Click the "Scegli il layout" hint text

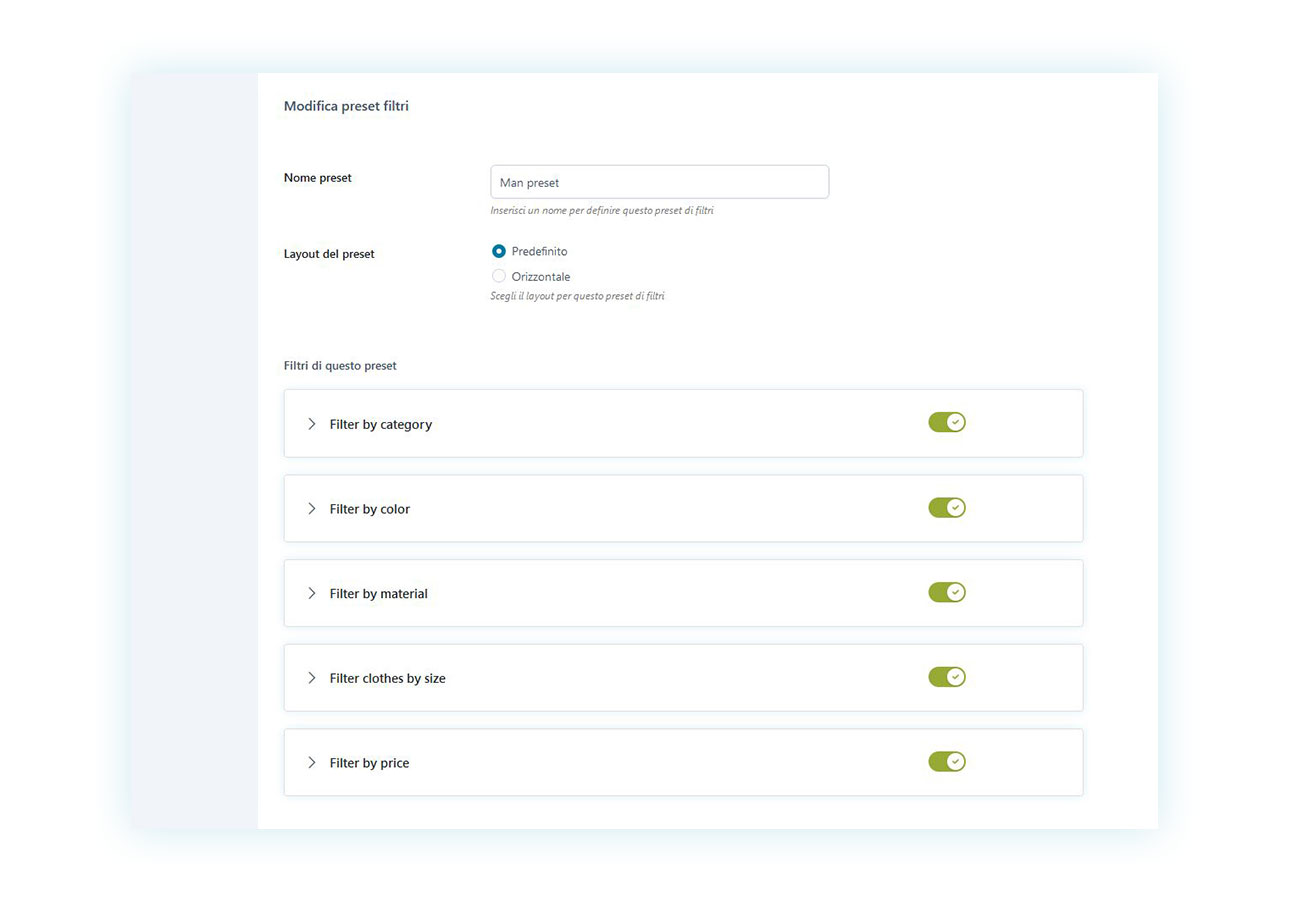(577, 296)
